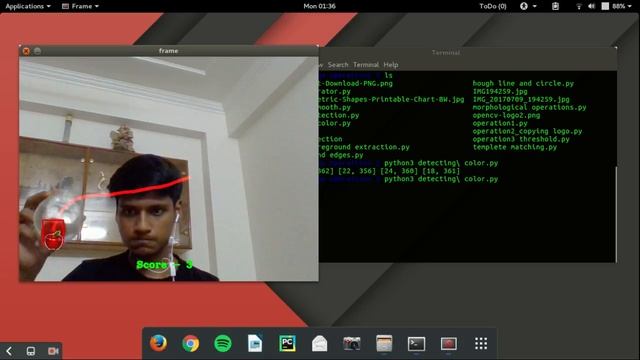Switch to the red frame window icon in dock
The image size is (640, 360).
click(449, 344)
